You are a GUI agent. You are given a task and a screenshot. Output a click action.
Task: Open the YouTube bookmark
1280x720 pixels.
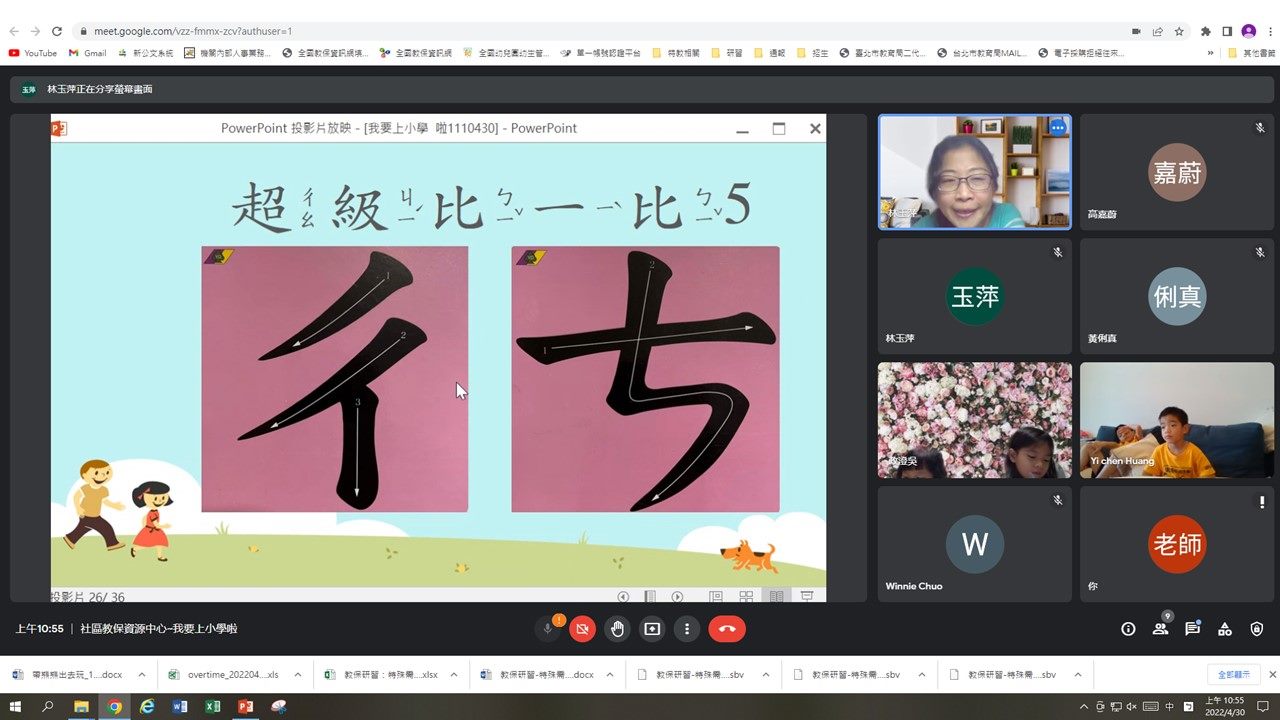33,53
